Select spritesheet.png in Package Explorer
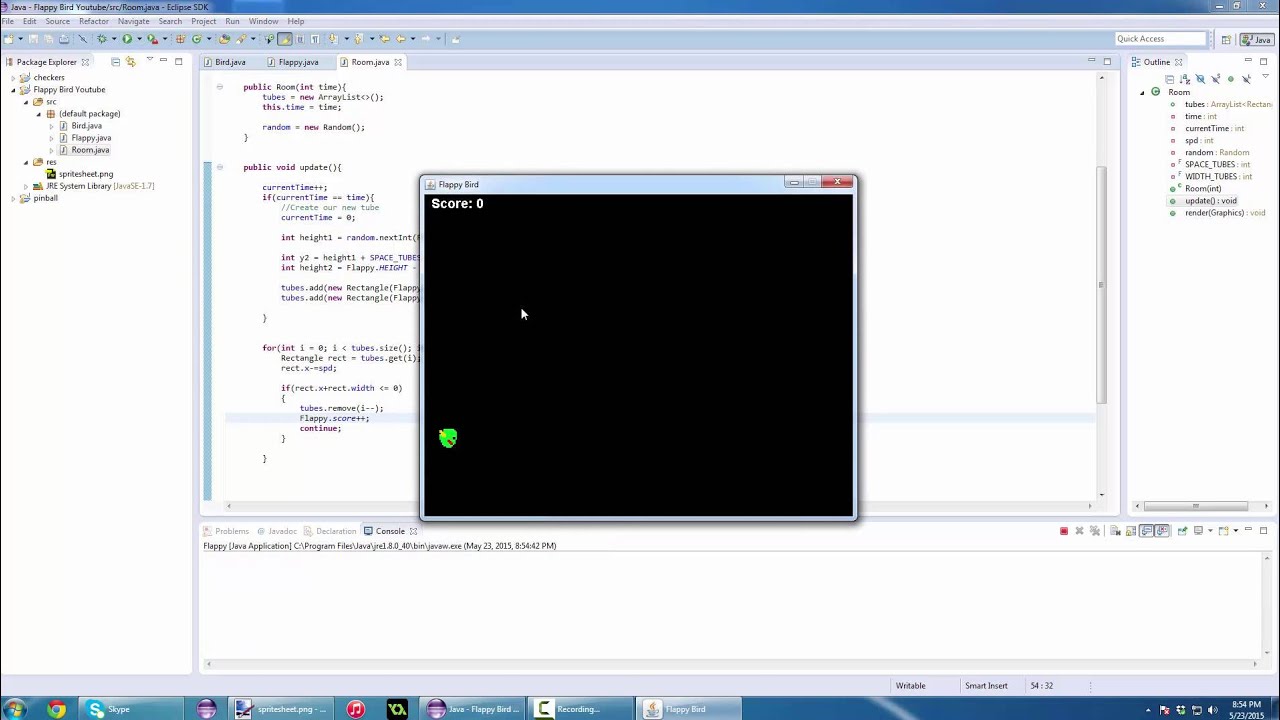 pyautogui.click(x=85, y=174)
